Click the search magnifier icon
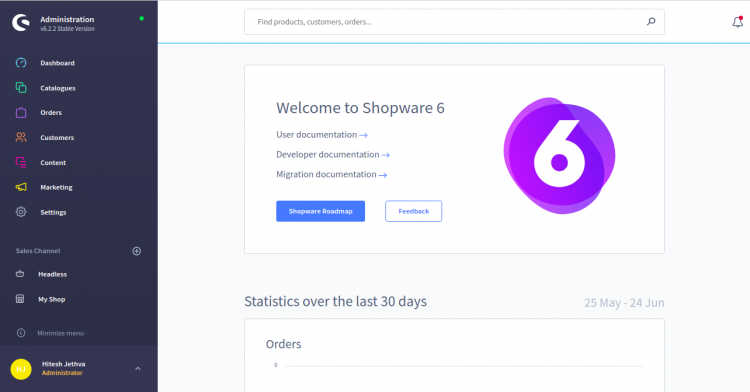The width and height of the screenshot is (750, 392). [x=651, y=21]
